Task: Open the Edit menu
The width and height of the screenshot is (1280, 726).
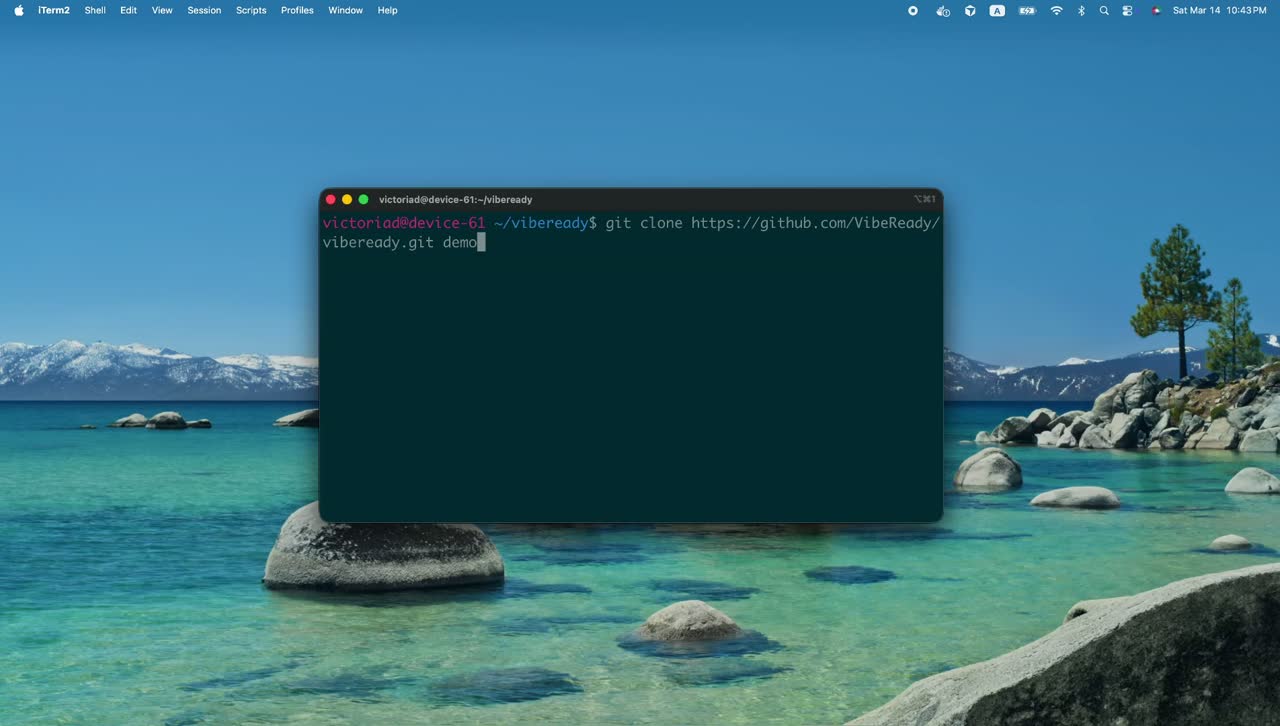Action: [x=129, y=10]
